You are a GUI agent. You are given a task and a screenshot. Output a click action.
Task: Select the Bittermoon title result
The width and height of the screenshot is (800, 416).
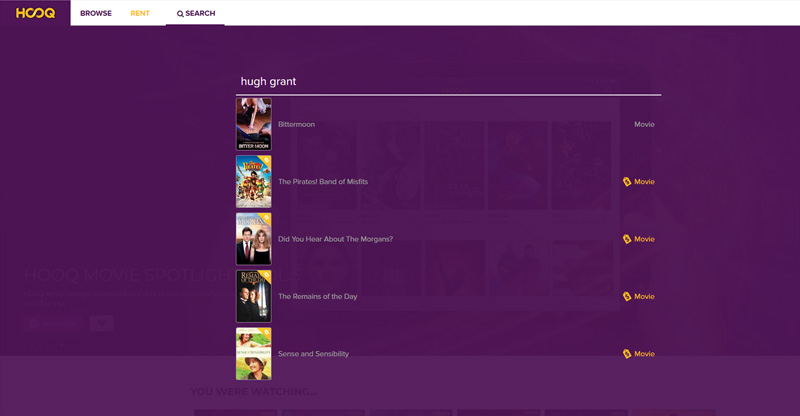click(x=296, y=124)
